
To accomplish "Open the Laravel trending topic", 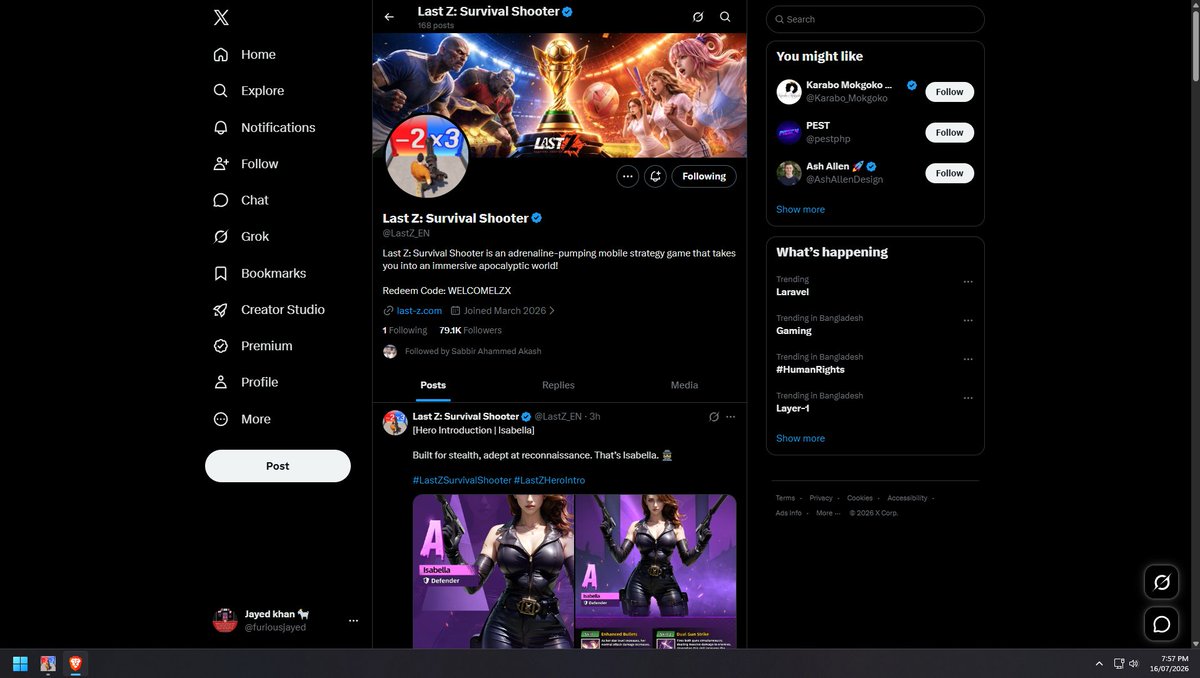I will (x=792, y=292).
